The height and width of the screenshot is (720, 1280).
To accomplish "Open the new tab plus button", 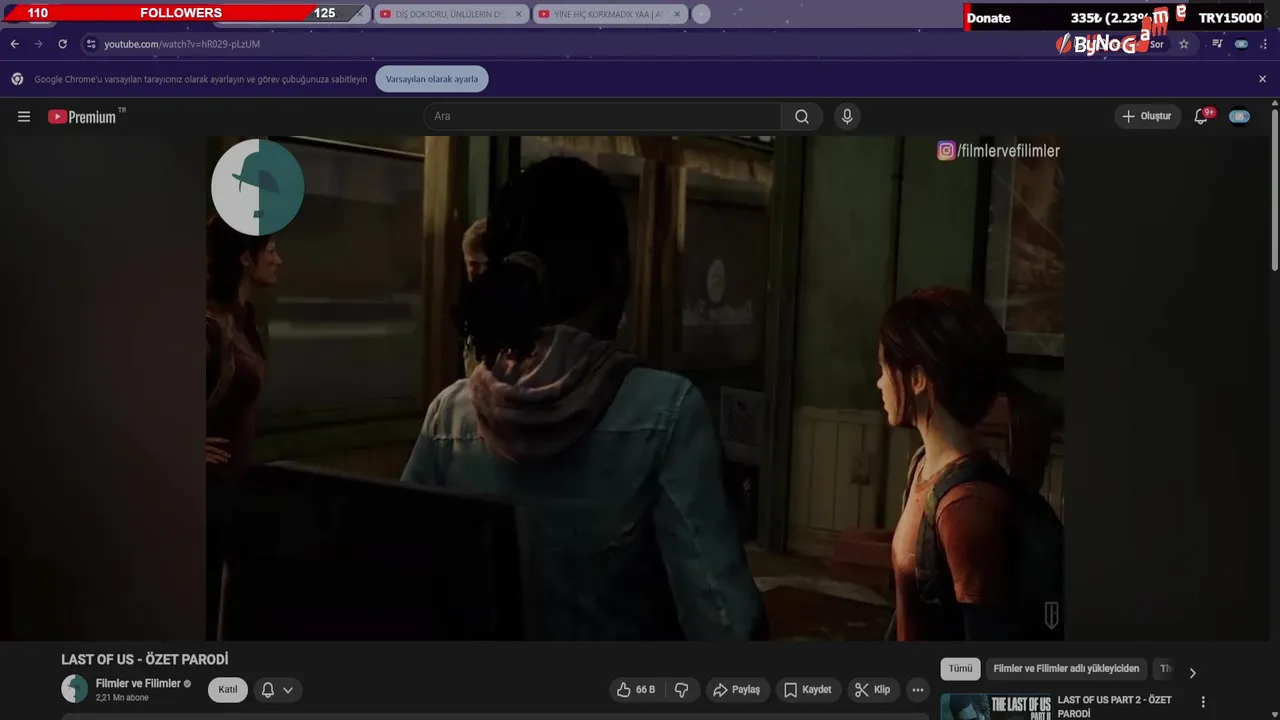I will pos(701,14).
